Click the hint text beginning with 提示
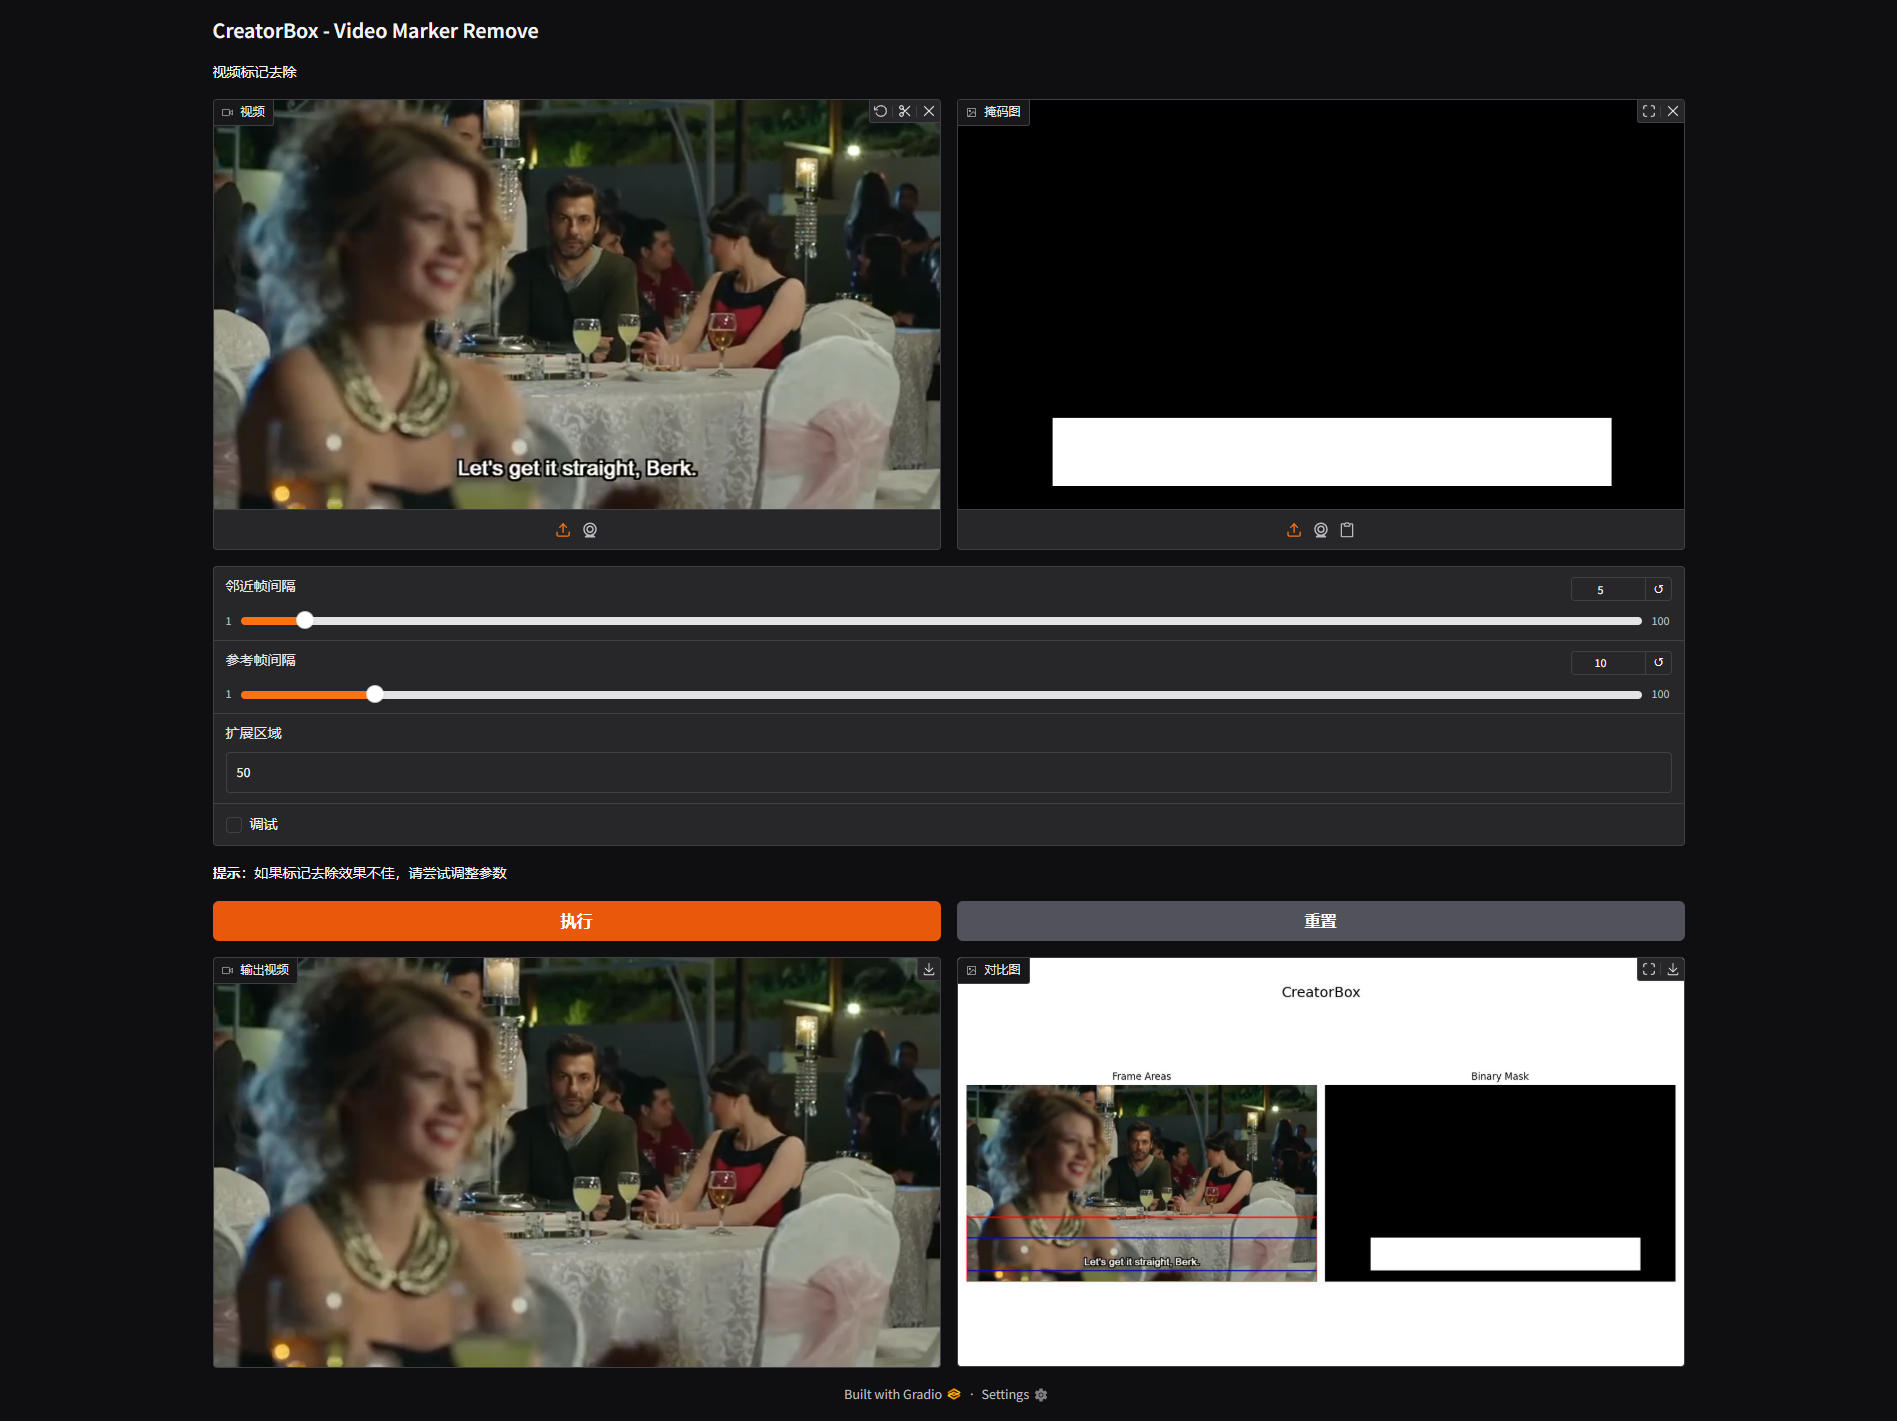Screen dimensions: 1897x1421 click(360, 873)
